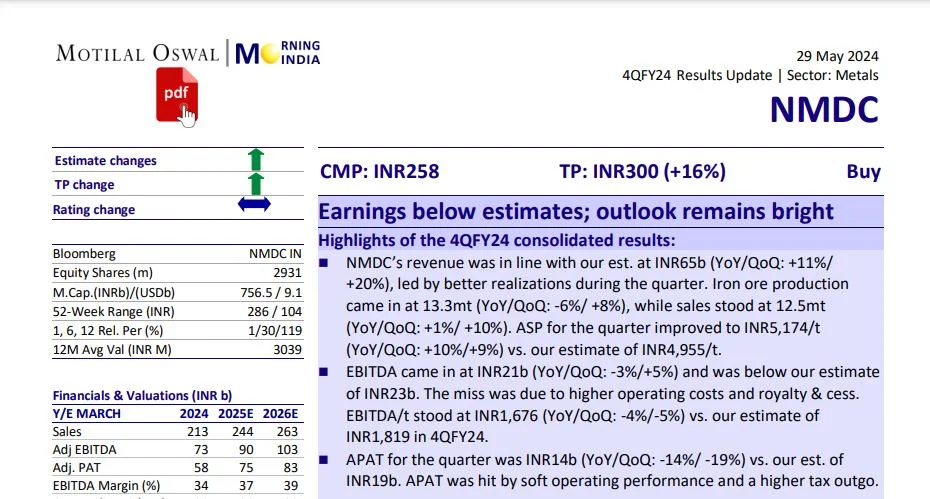Click the 'Y/E MARCH' column header
Viewport: 930px width, 499px height.
pyautogui.click(x=87, y=414)
